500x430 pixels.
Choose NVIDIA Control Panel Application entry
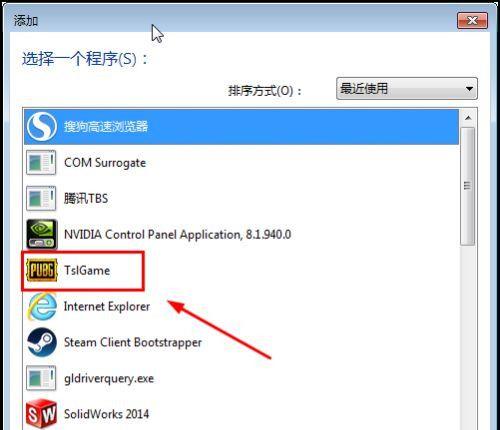coord(242,234)
